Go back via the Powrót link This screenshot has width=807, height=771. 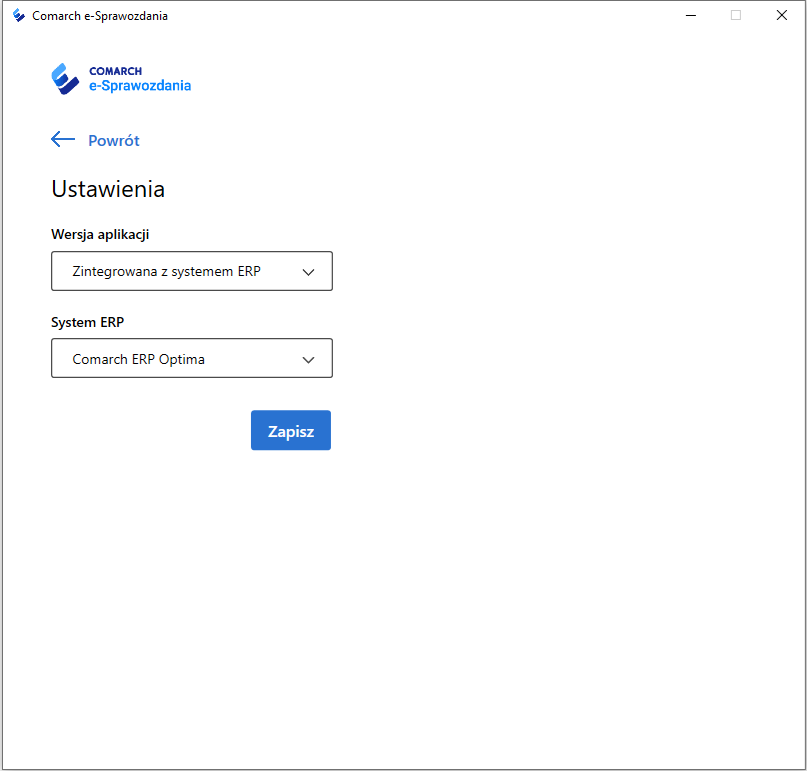tap(113, 141)
